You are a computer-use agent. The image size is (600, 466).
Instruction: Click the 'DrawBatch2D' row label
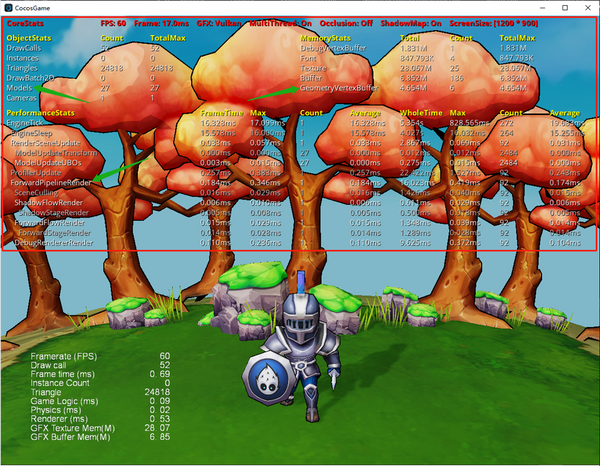pos(30,78)
